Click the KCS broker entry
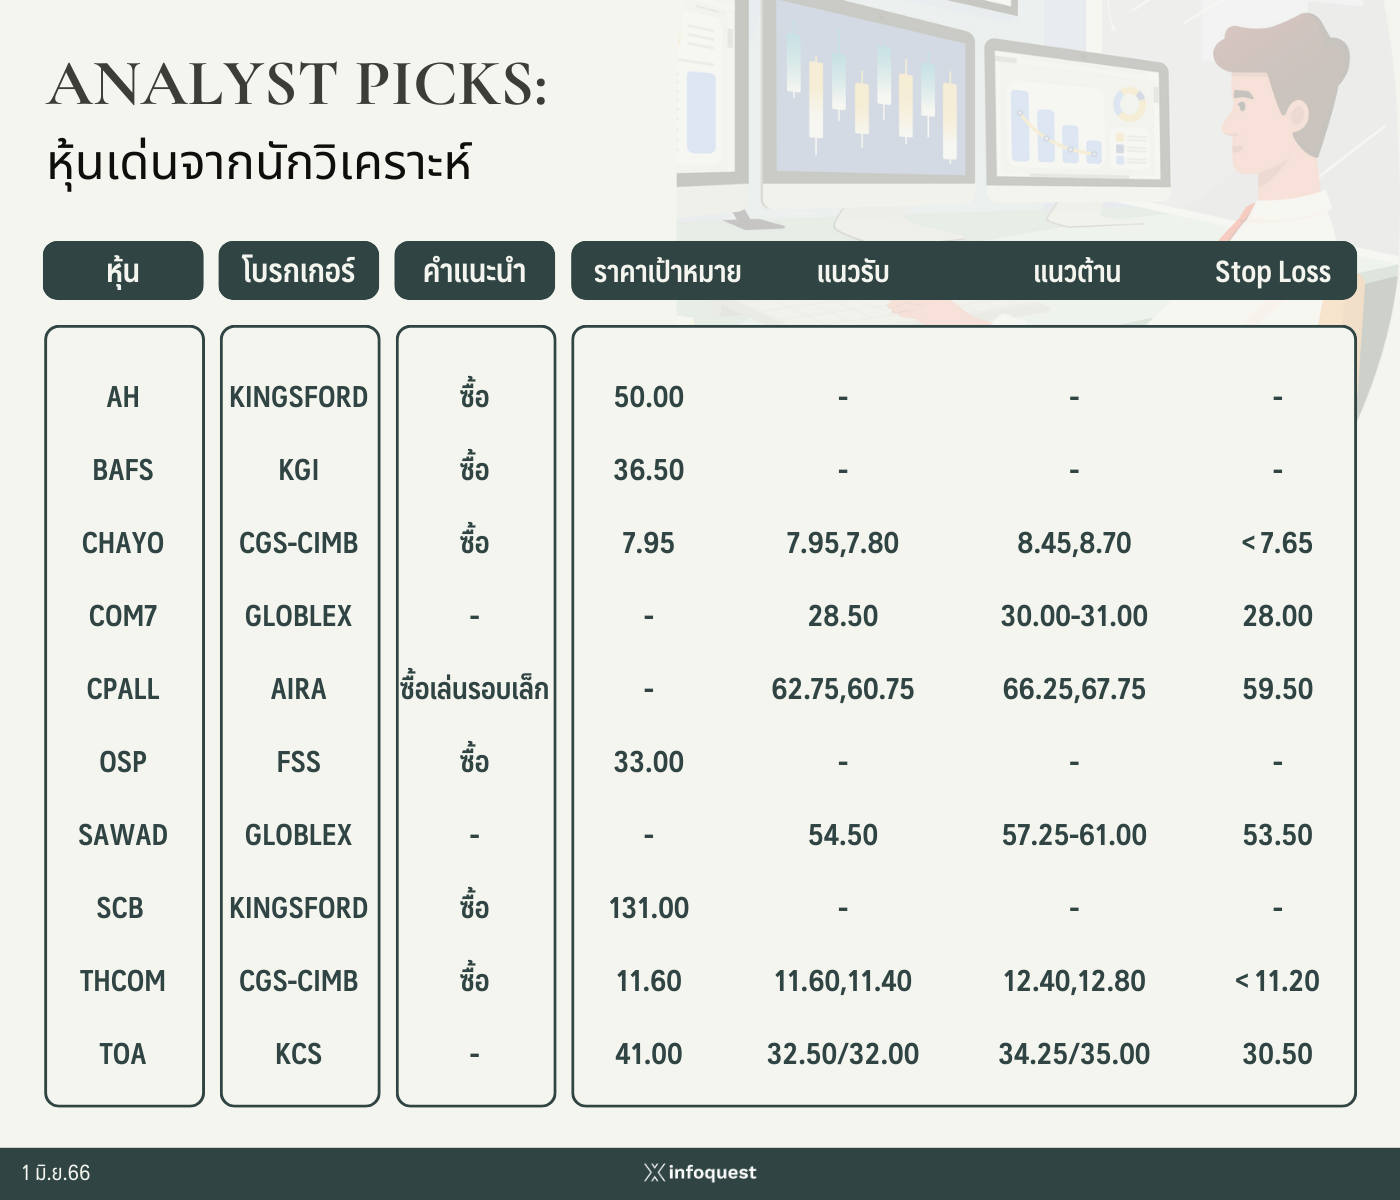The image size is (1400, 1200). pos(298,1054)
